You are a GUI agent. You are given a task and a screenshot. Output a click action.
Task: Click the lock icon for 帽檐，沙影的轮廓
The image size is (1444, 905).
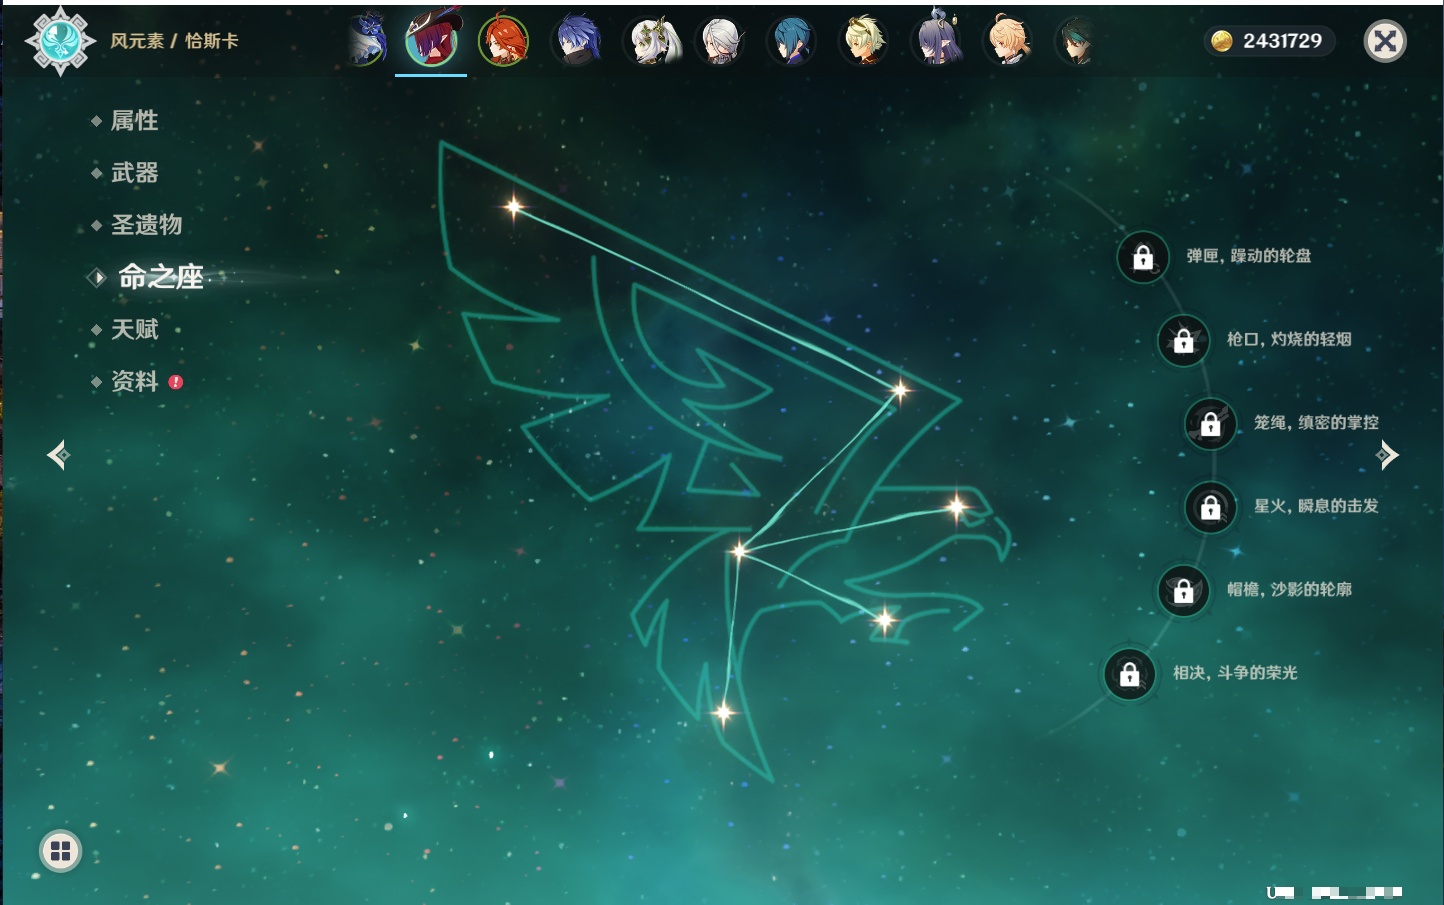(x=1184, y=591)
